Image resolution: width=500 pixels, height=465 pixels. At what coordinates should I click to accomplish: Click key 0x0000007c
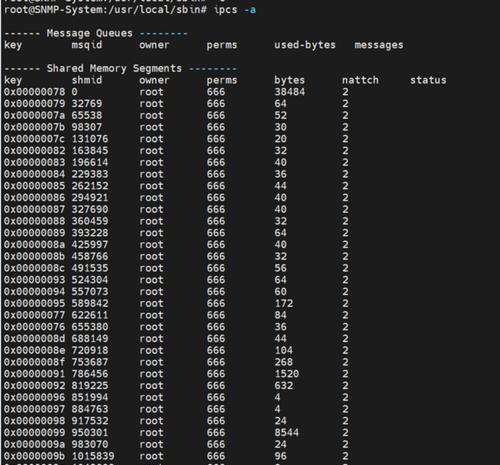(34, 139)
